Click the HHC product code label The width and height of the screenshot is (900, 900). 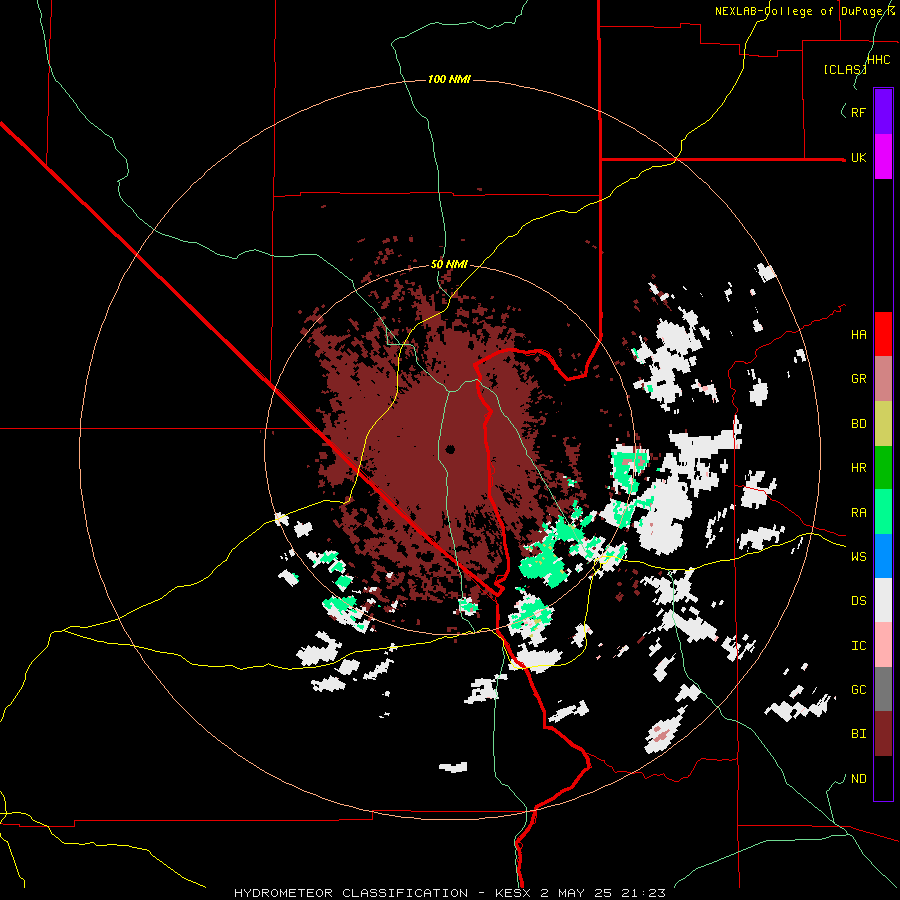[879, 60]
